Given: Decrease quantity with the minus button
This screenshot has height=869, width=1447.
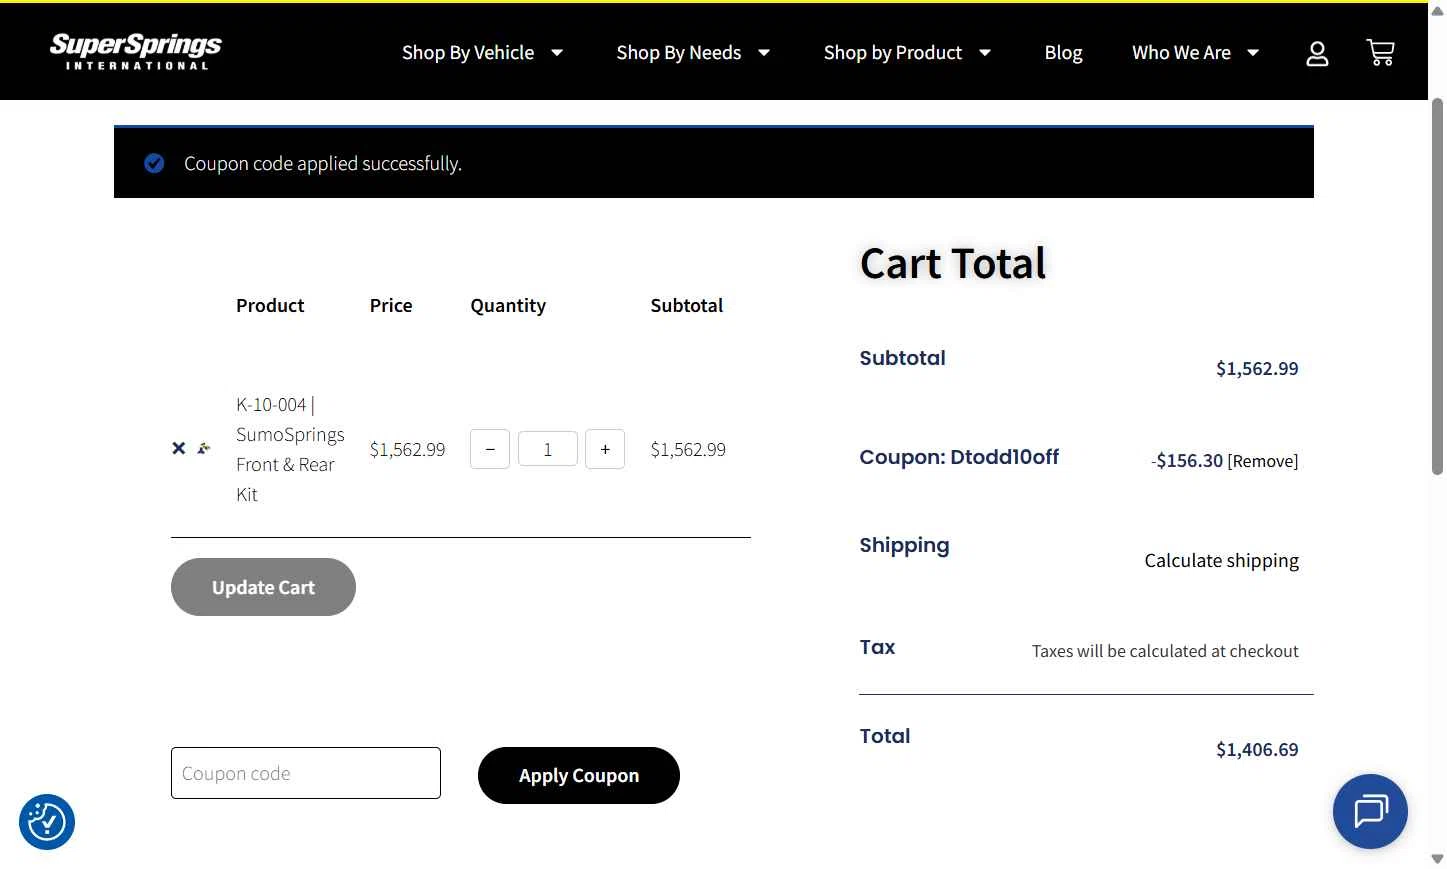Looking at the screenshot, I should coord(490,449).
